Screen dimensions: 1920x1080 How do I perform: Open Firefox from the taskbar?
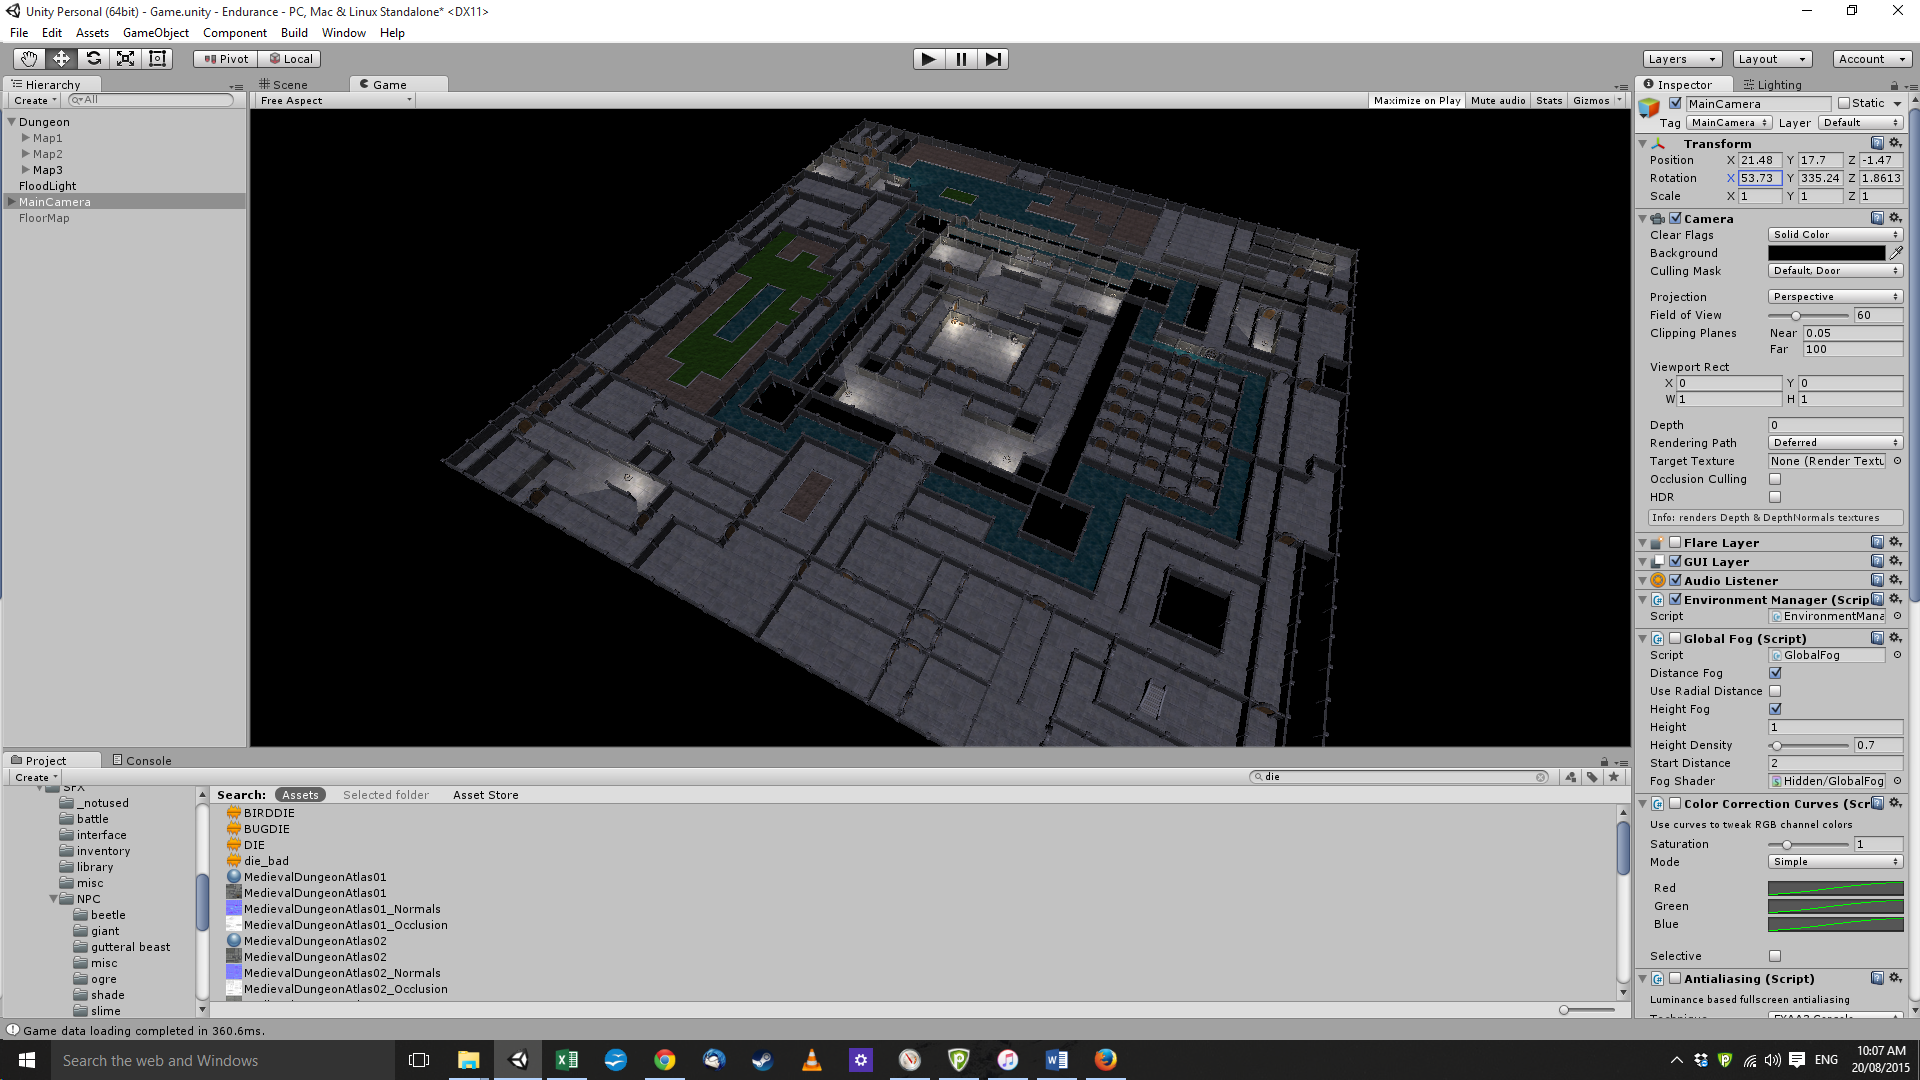[1105, 1060]
